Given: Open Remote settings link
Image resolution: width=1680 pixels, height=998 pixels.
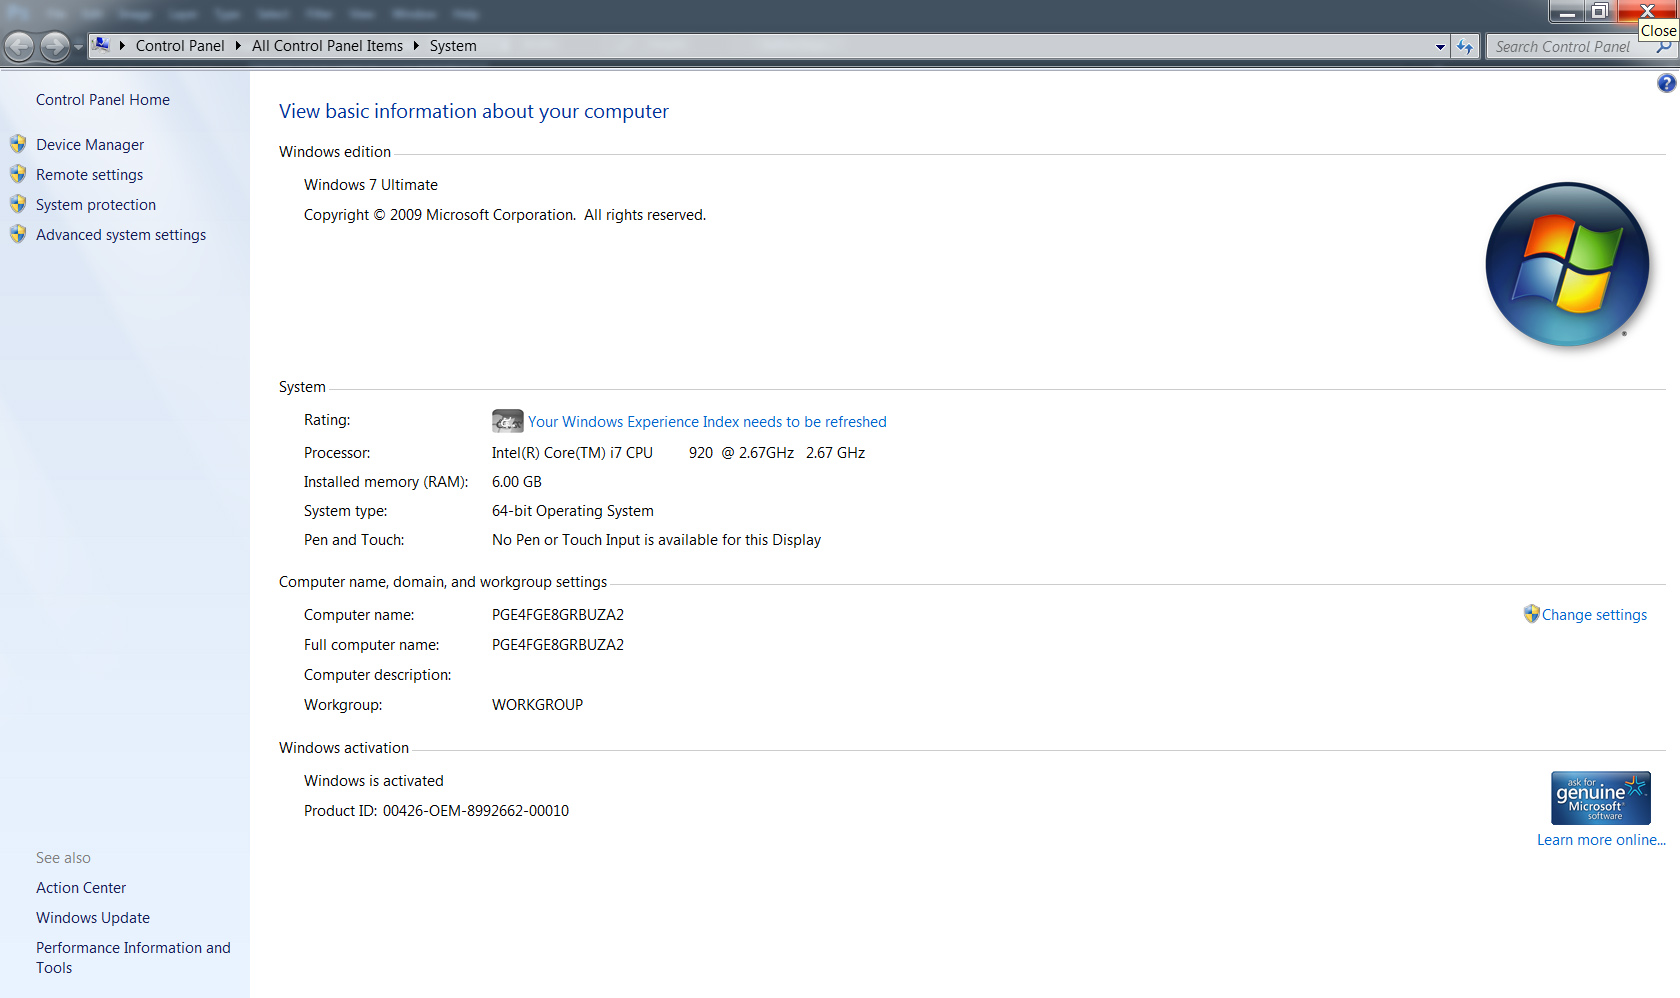Looking at the screenshot, I should [89, 175].
